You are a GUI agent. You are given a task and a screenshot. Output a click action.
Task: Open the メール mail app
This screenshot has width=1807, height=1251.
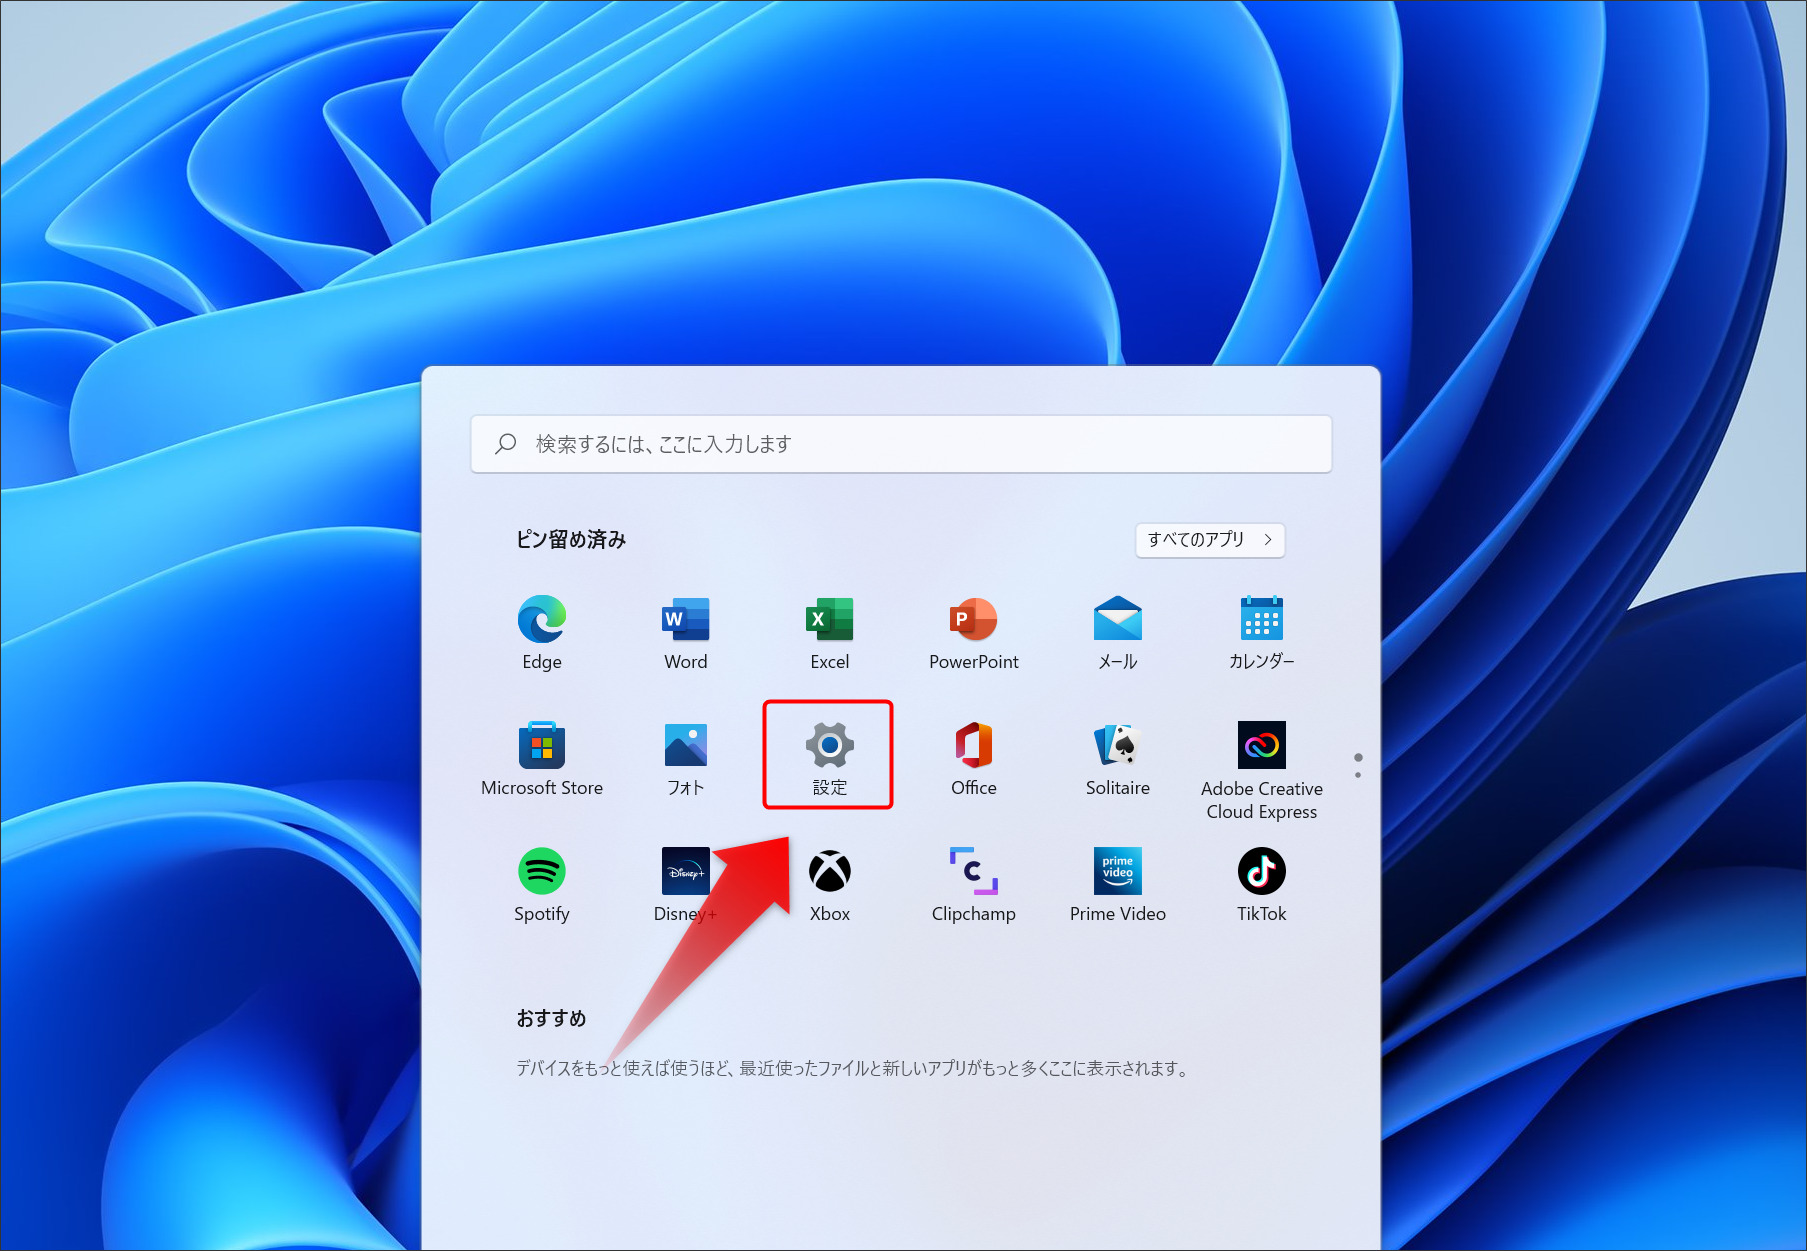(1117, 633)
